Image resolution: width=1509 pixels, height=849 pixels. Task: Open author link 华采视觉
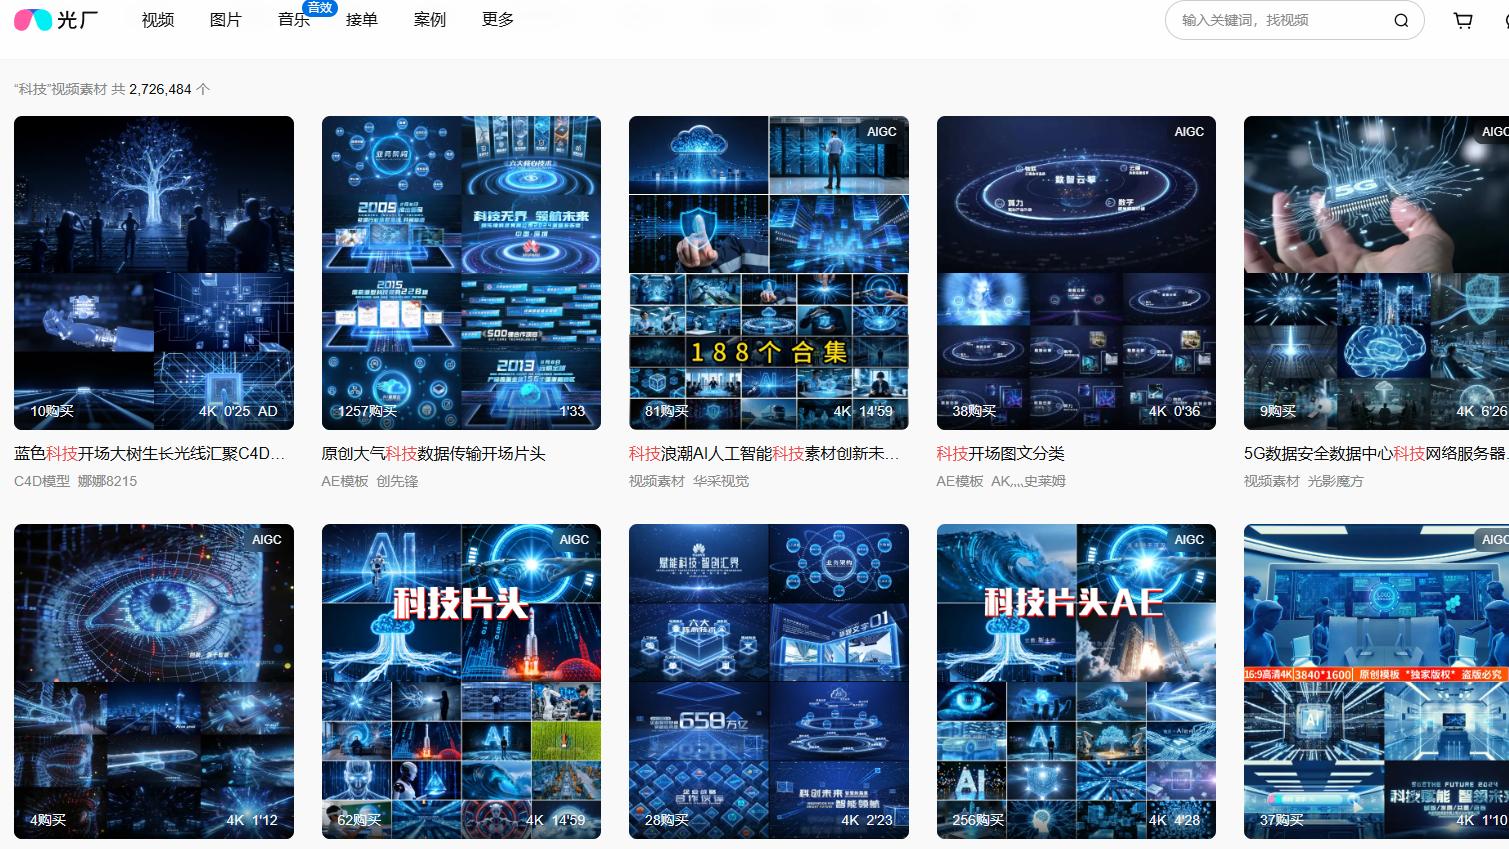tap(720, 481)
